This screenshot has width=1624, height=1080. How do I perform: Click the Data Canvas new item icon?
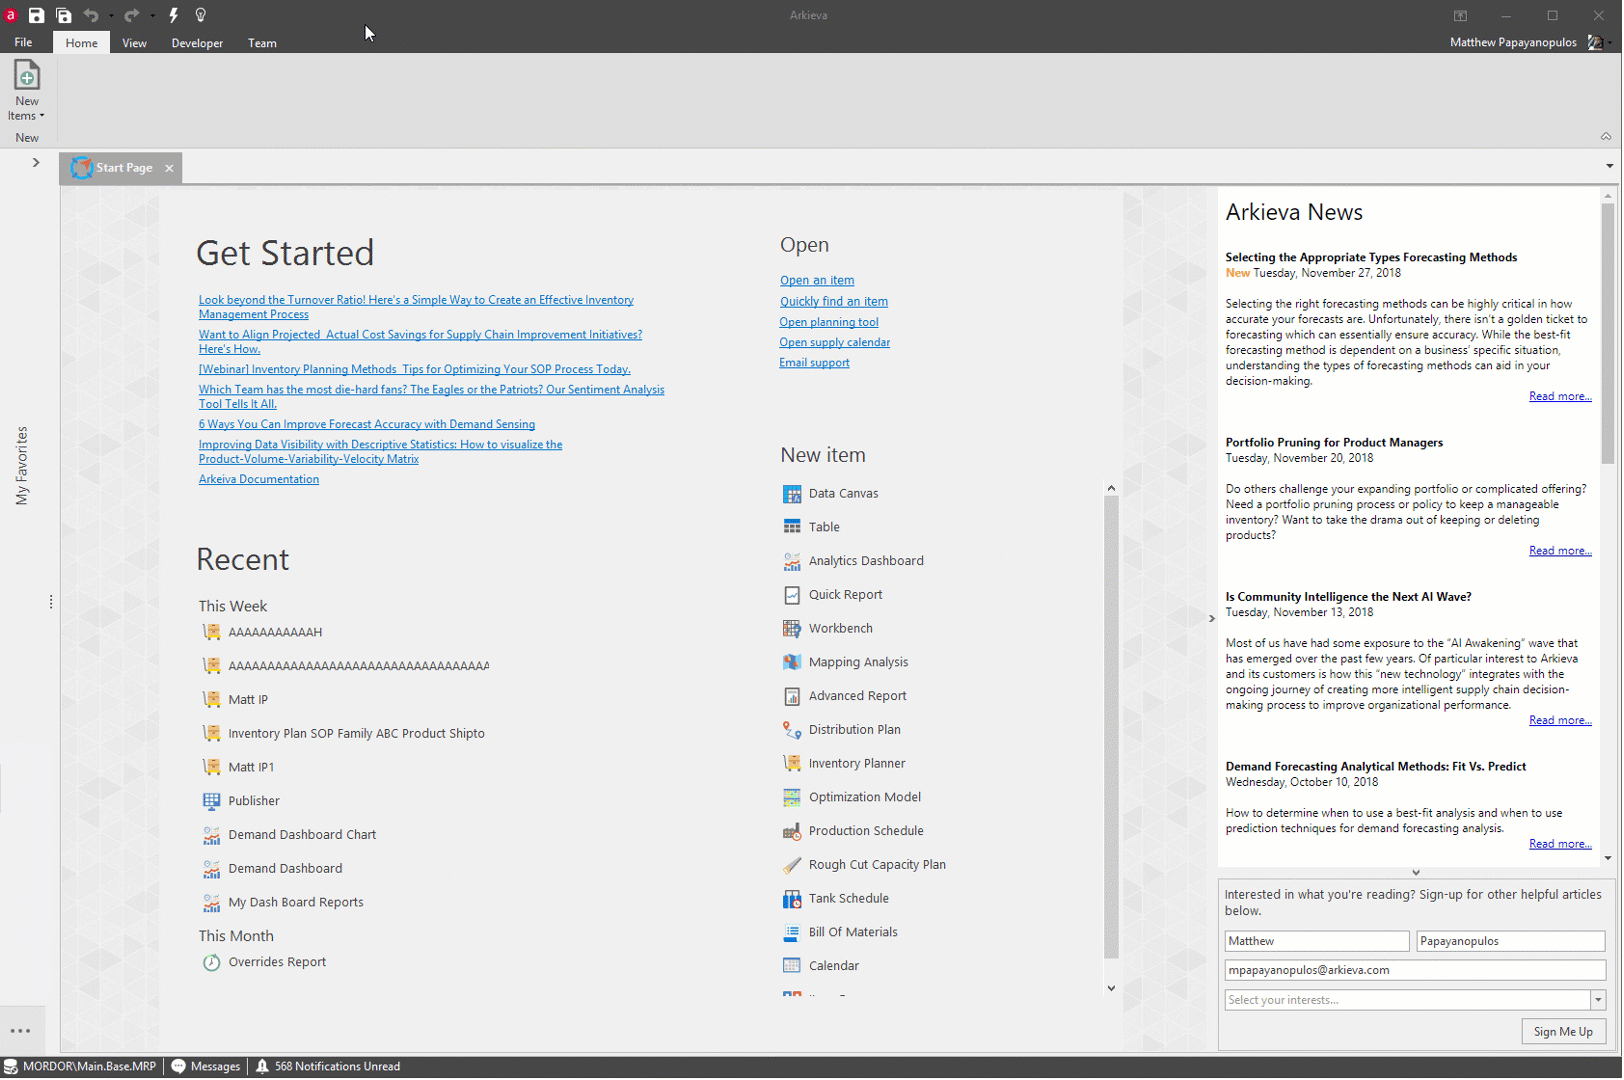791,494
